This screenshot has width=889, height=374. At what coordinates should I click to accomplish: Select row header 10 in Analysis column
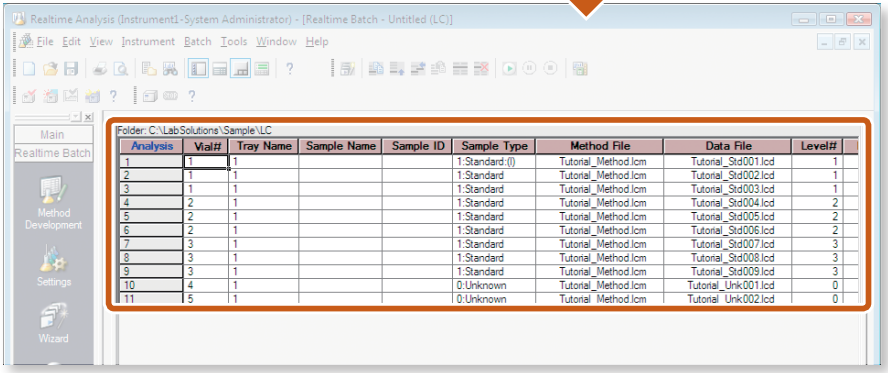coord(151,285)
